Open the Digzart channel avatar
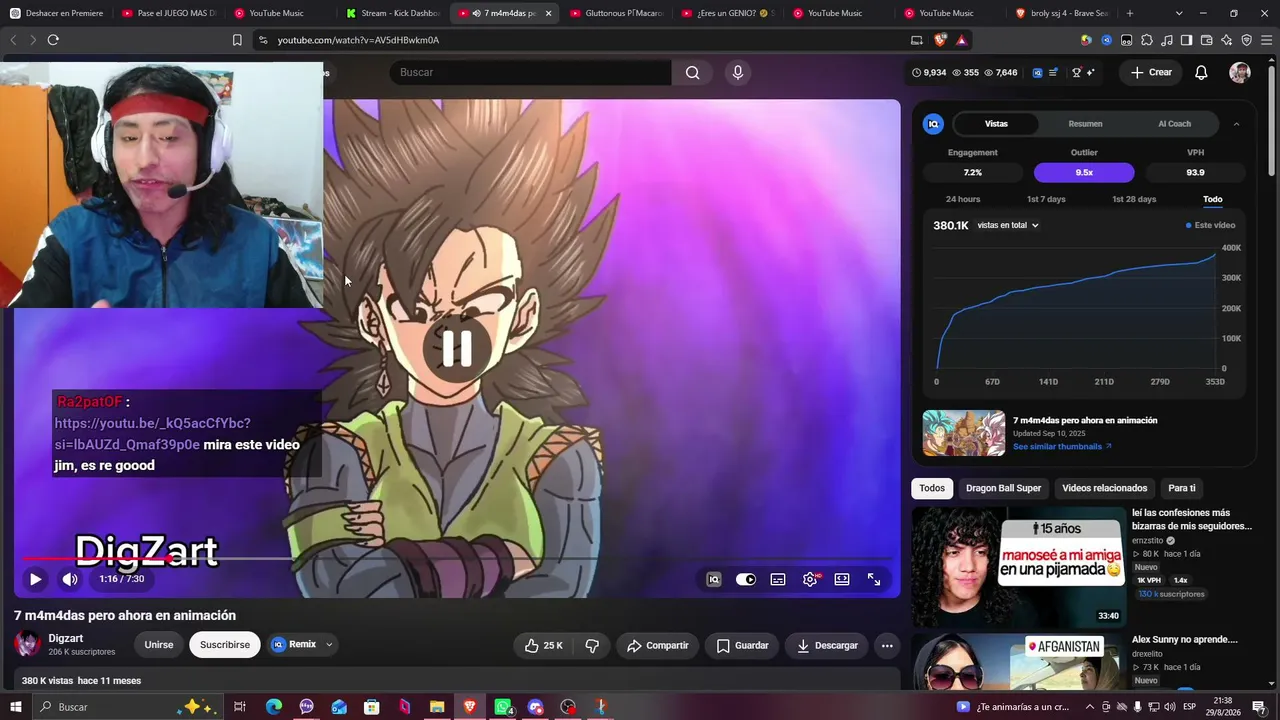 28,645
